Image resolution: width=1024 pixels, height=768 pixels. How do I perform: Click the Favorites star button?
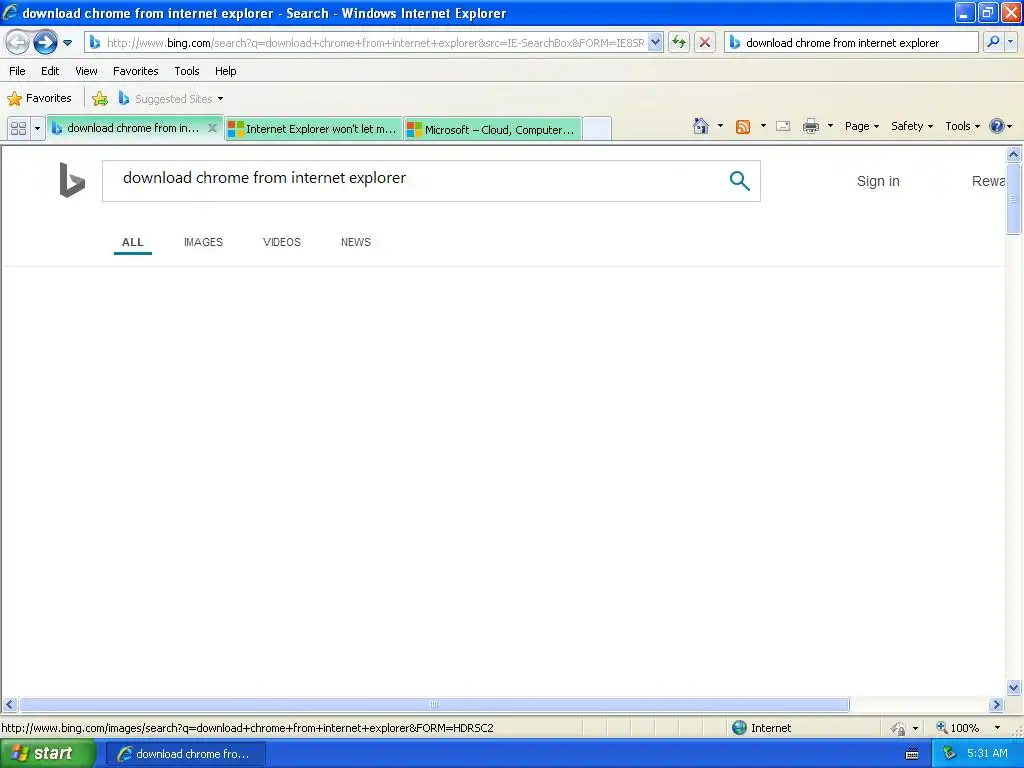40,99
